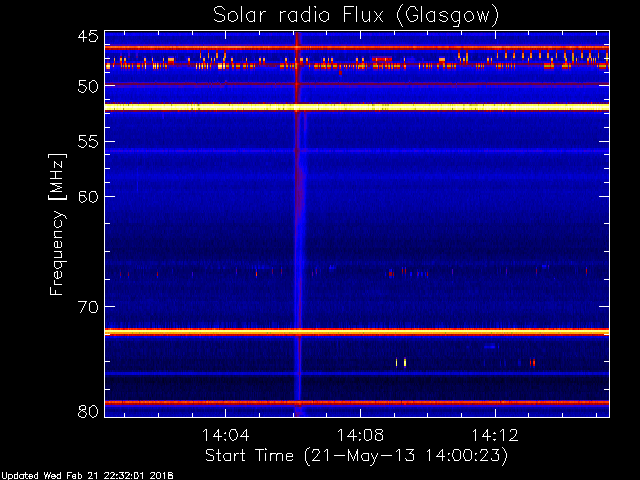Click the 45 frequency tick label

tap(88, 36)
